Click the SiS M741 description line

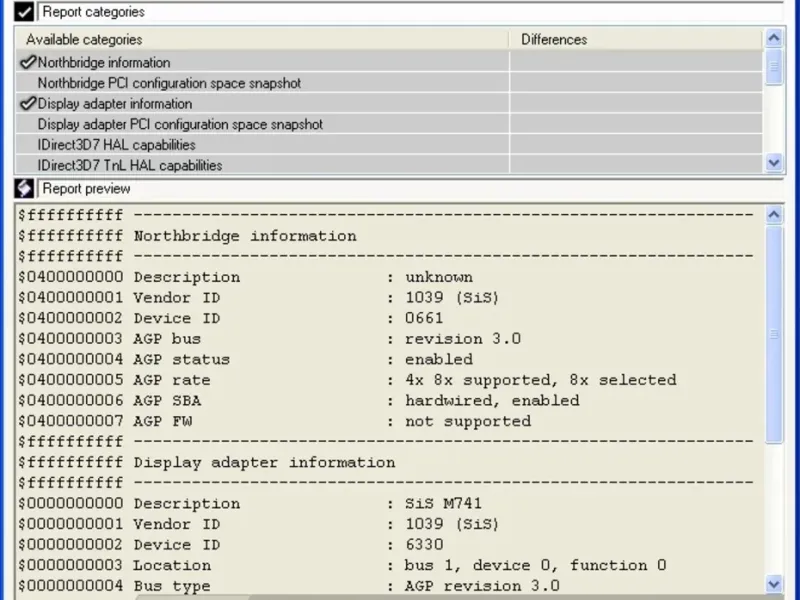(300, 503)
